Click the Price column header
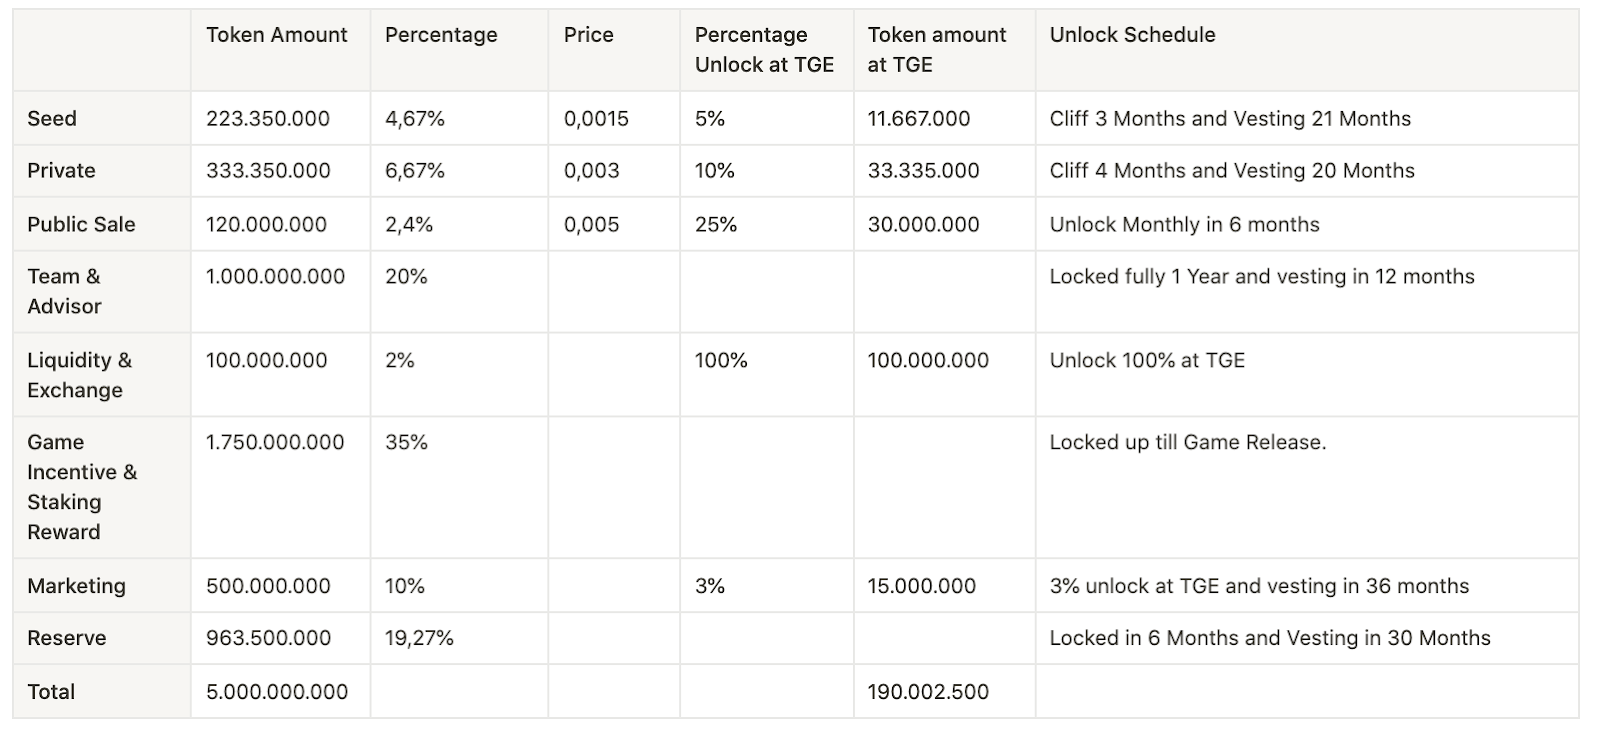1600x739 pixels. (x=588, y=35)
